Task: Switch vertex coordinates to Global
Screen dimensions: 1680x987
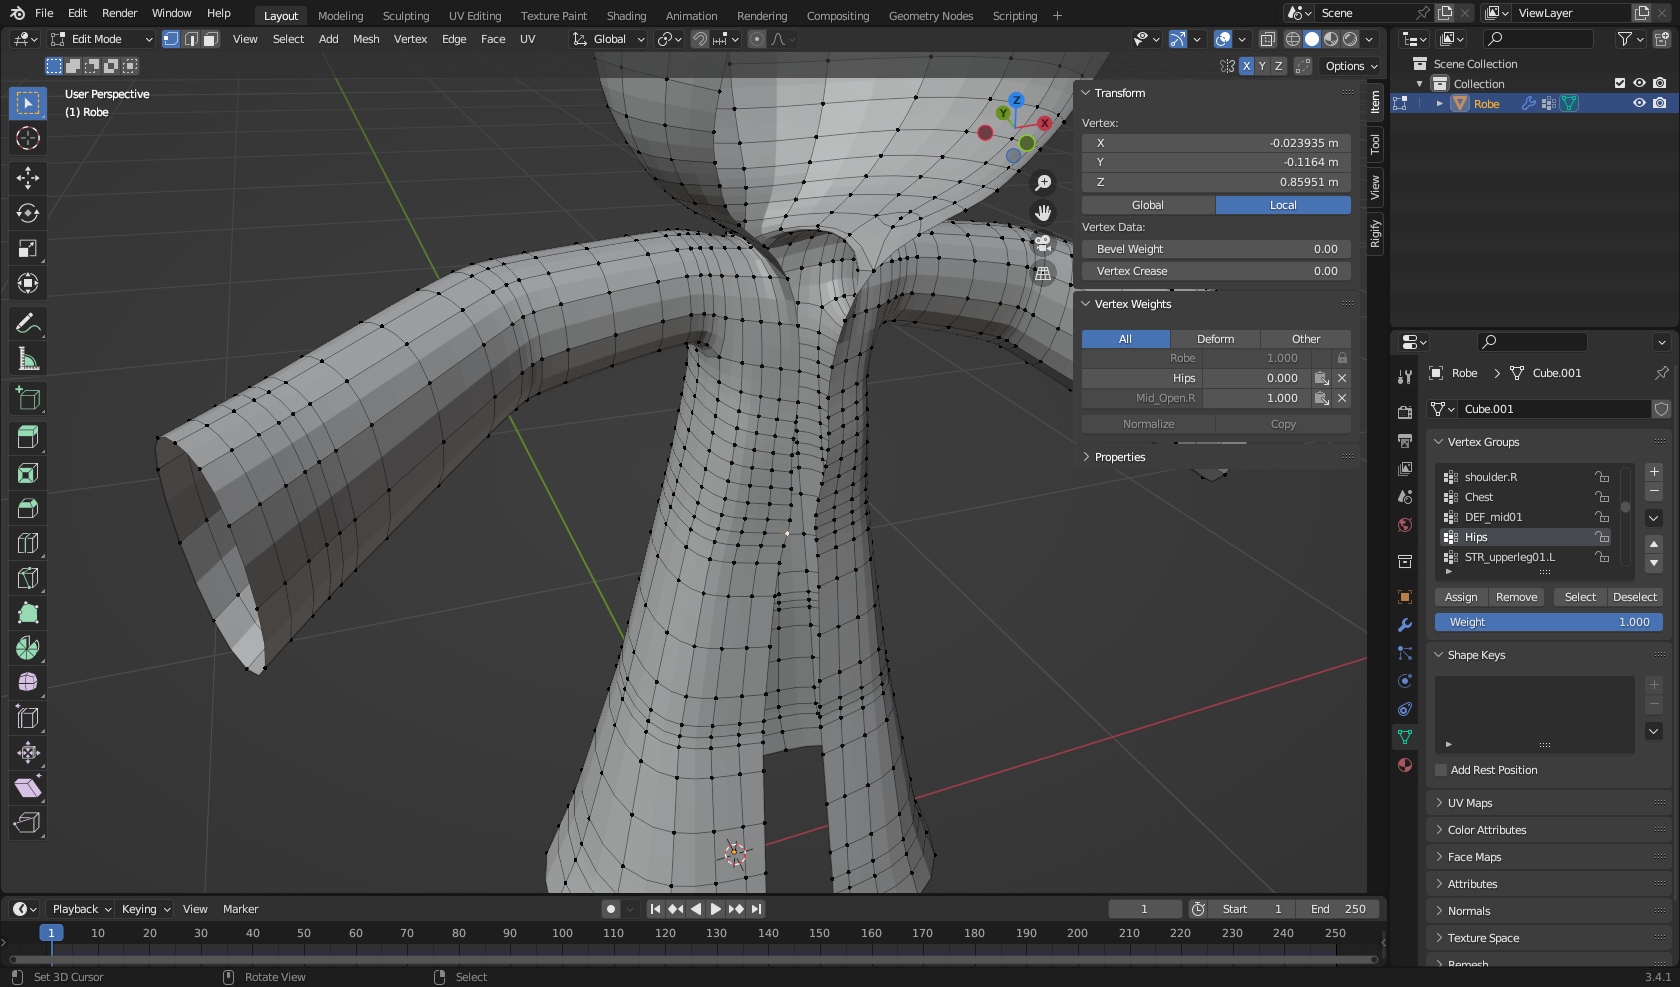Action: coord(1148,205)
